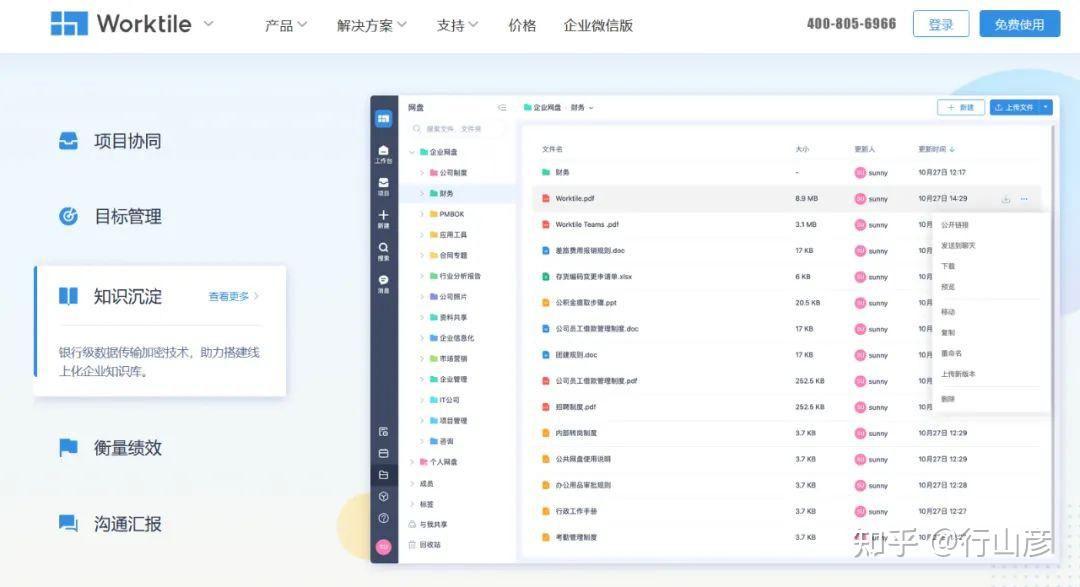Open the 查看更多 link under 知识沉淀

[x=229, y=296]
